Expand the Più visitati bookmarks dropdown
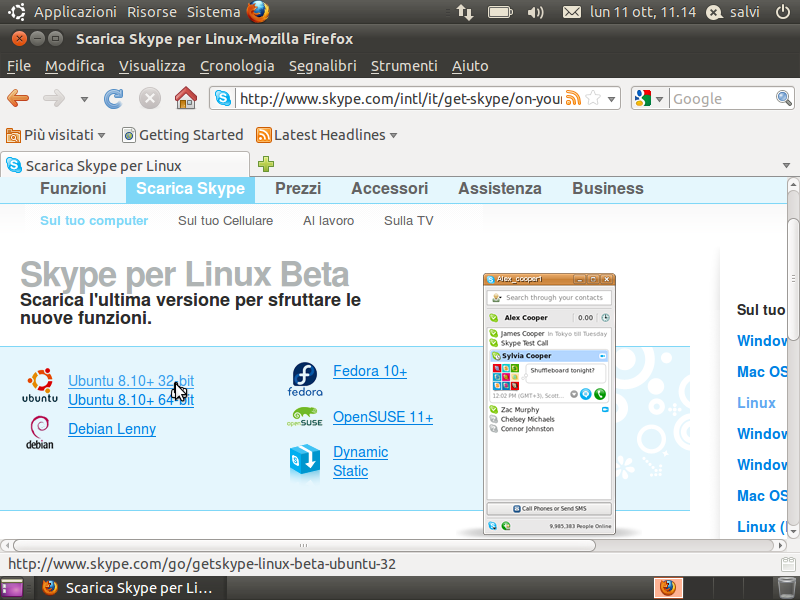Viewport: 800px width, 600px height. pos(101,136)
